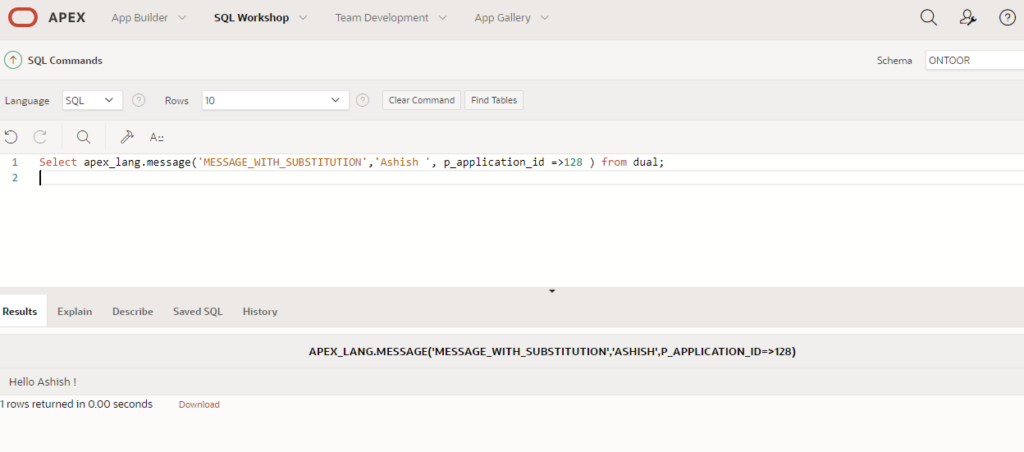Image resolution: width=1024 pixels, height=452 pixels.
Task: Switch to the Explain tab
Action: (74, 312)
